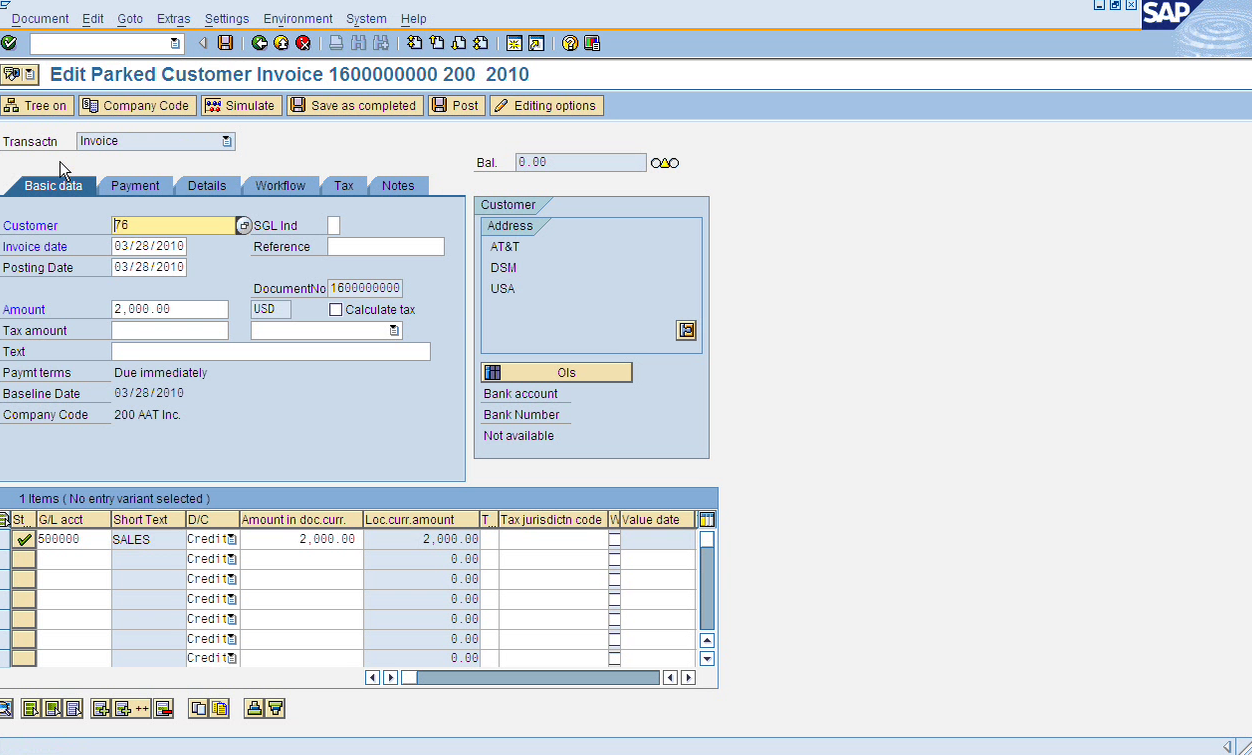Screen dimensions: 1252x755
Task: Click the Save disk icon in toolbar
Action: pyautogui.click(x=225, y=43)
